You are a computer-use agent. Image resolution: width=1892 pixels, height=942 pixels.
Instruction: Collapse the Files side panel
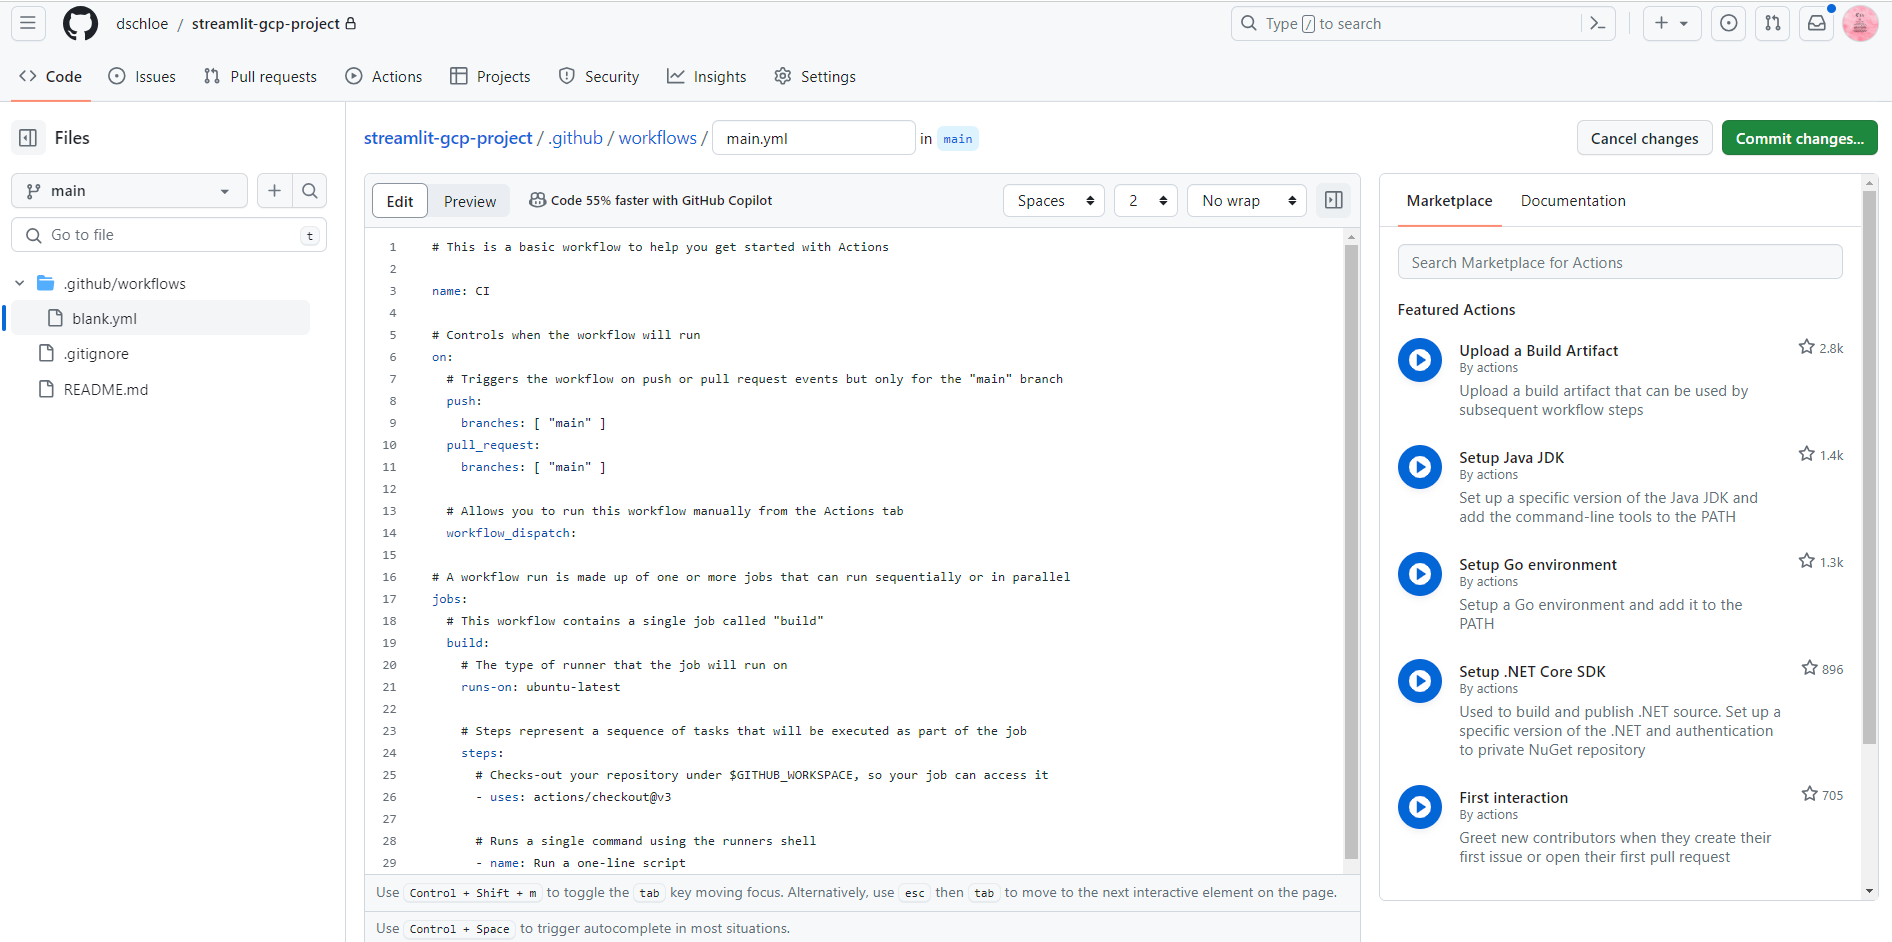28,138
